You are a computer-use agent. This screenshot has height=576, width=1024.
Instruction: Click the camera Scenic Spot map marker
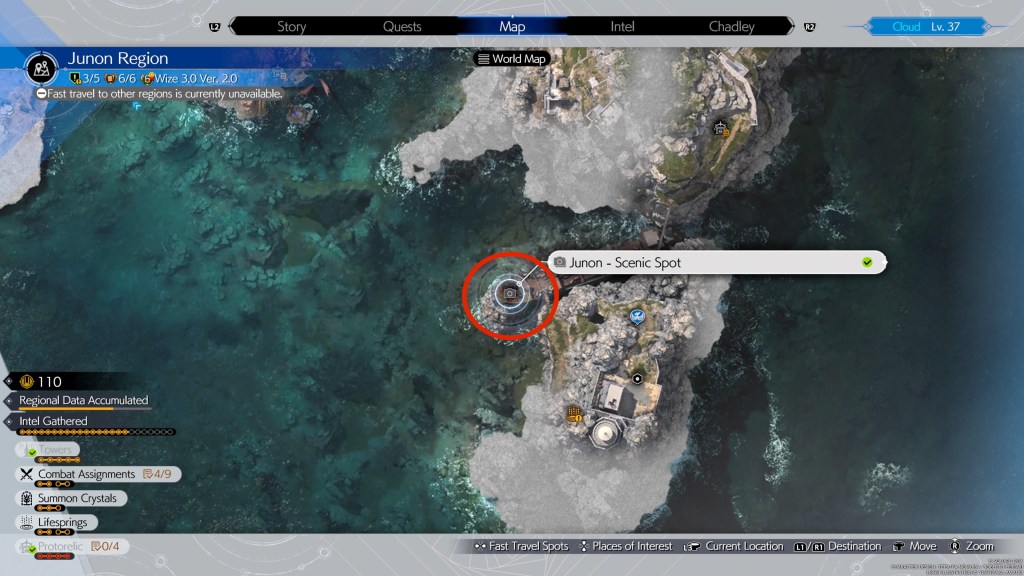(510, 294)
